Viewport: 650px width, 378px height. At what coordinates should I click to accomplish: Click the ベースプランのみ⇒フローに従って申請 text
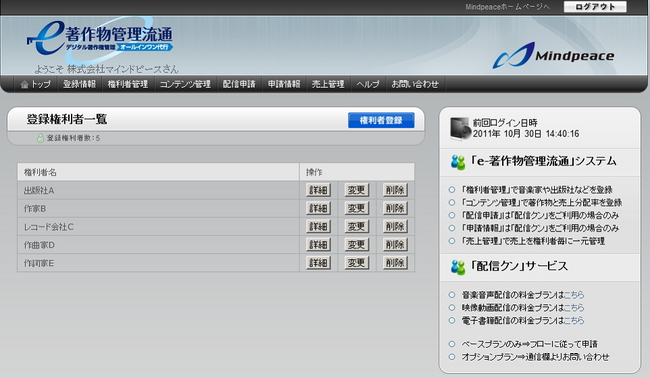(x=529, y=344)
